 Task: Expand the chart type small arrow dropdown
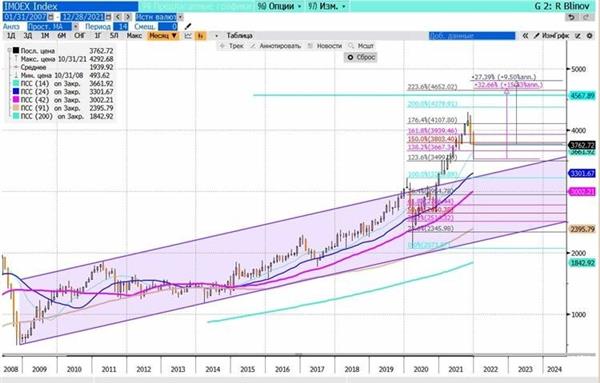click(x=216, y=36)
